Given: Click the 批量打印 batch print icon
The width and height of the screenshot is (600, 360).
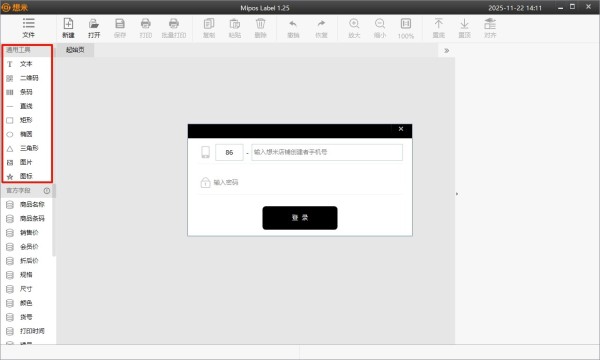Looking at the screenshot, I should [174, 24].
